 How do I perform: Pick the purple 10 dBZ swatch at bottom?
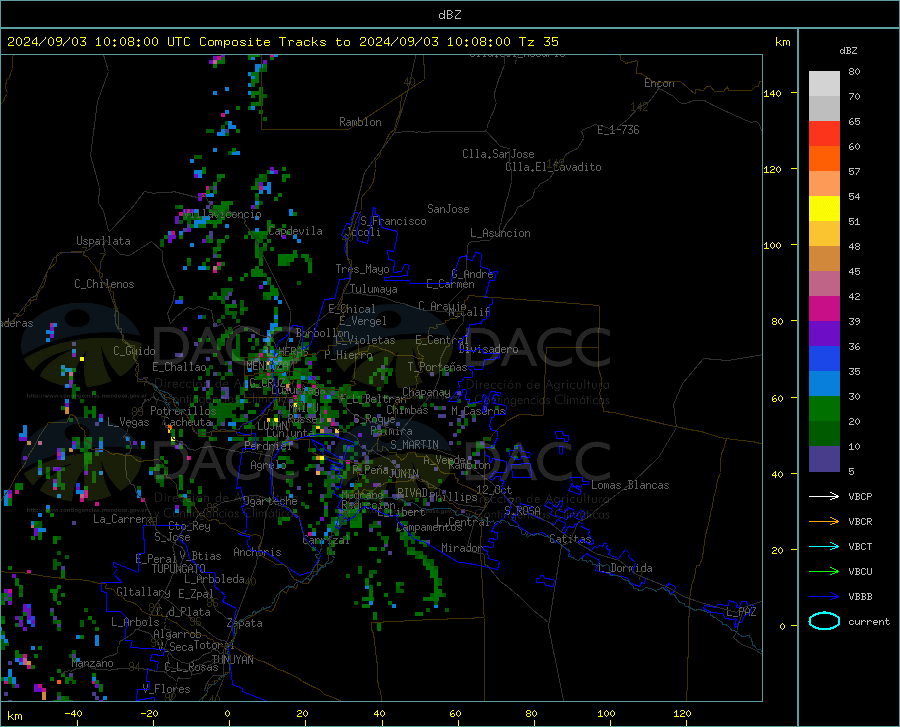pyautogui.click(x=824, y=459)
